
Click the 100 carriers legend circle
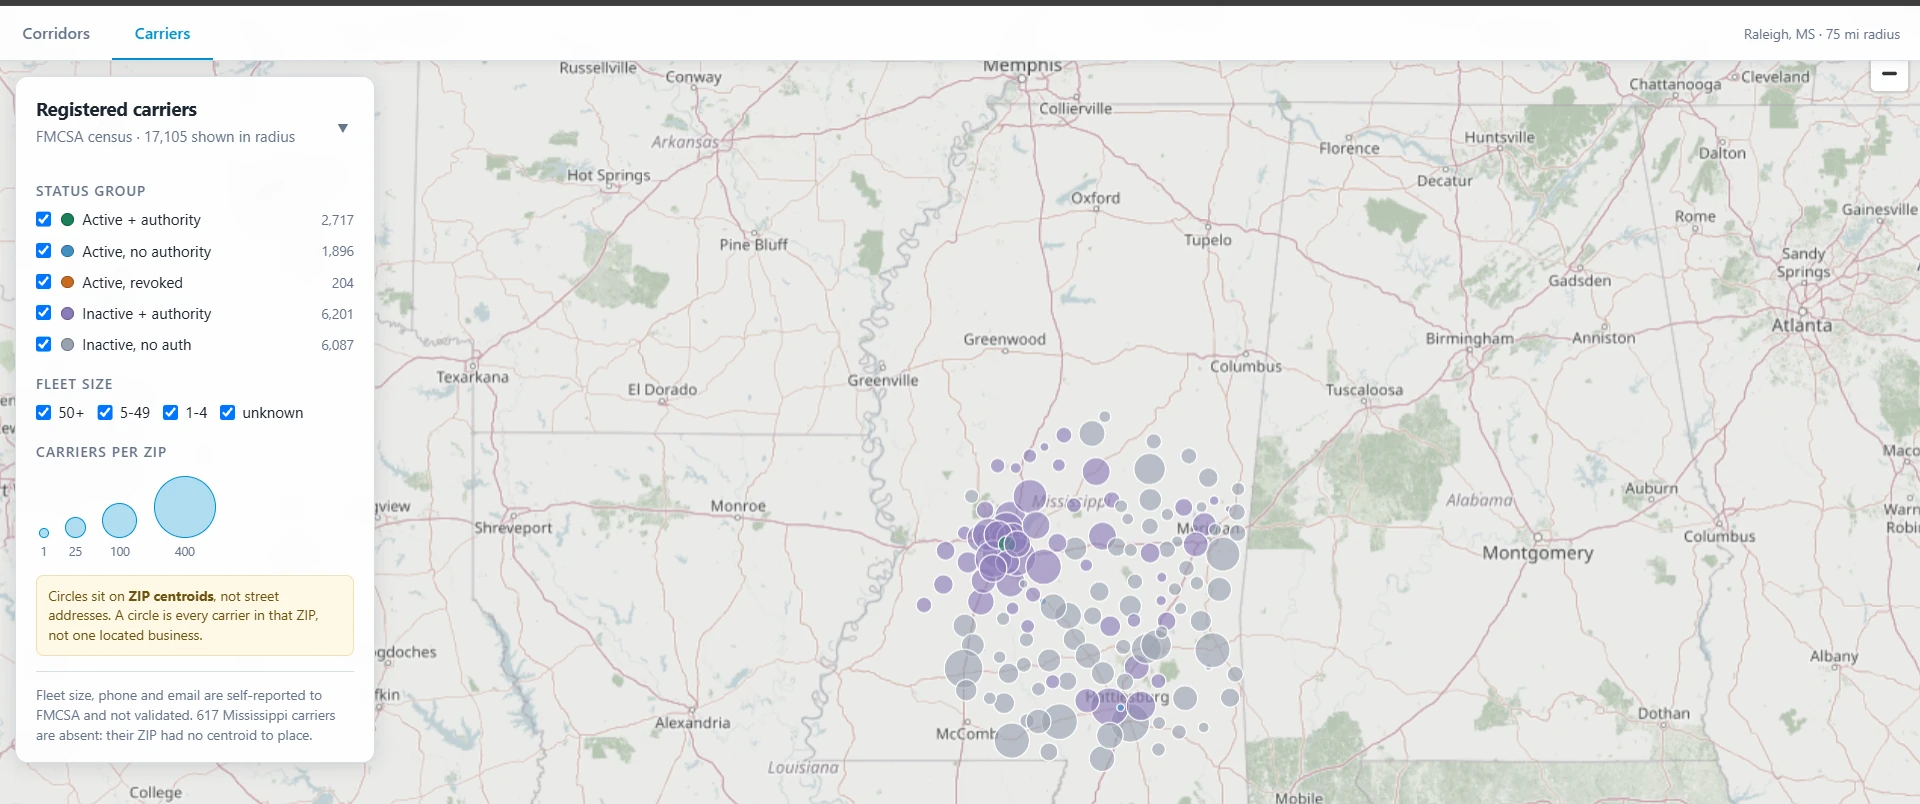(120, 520)
